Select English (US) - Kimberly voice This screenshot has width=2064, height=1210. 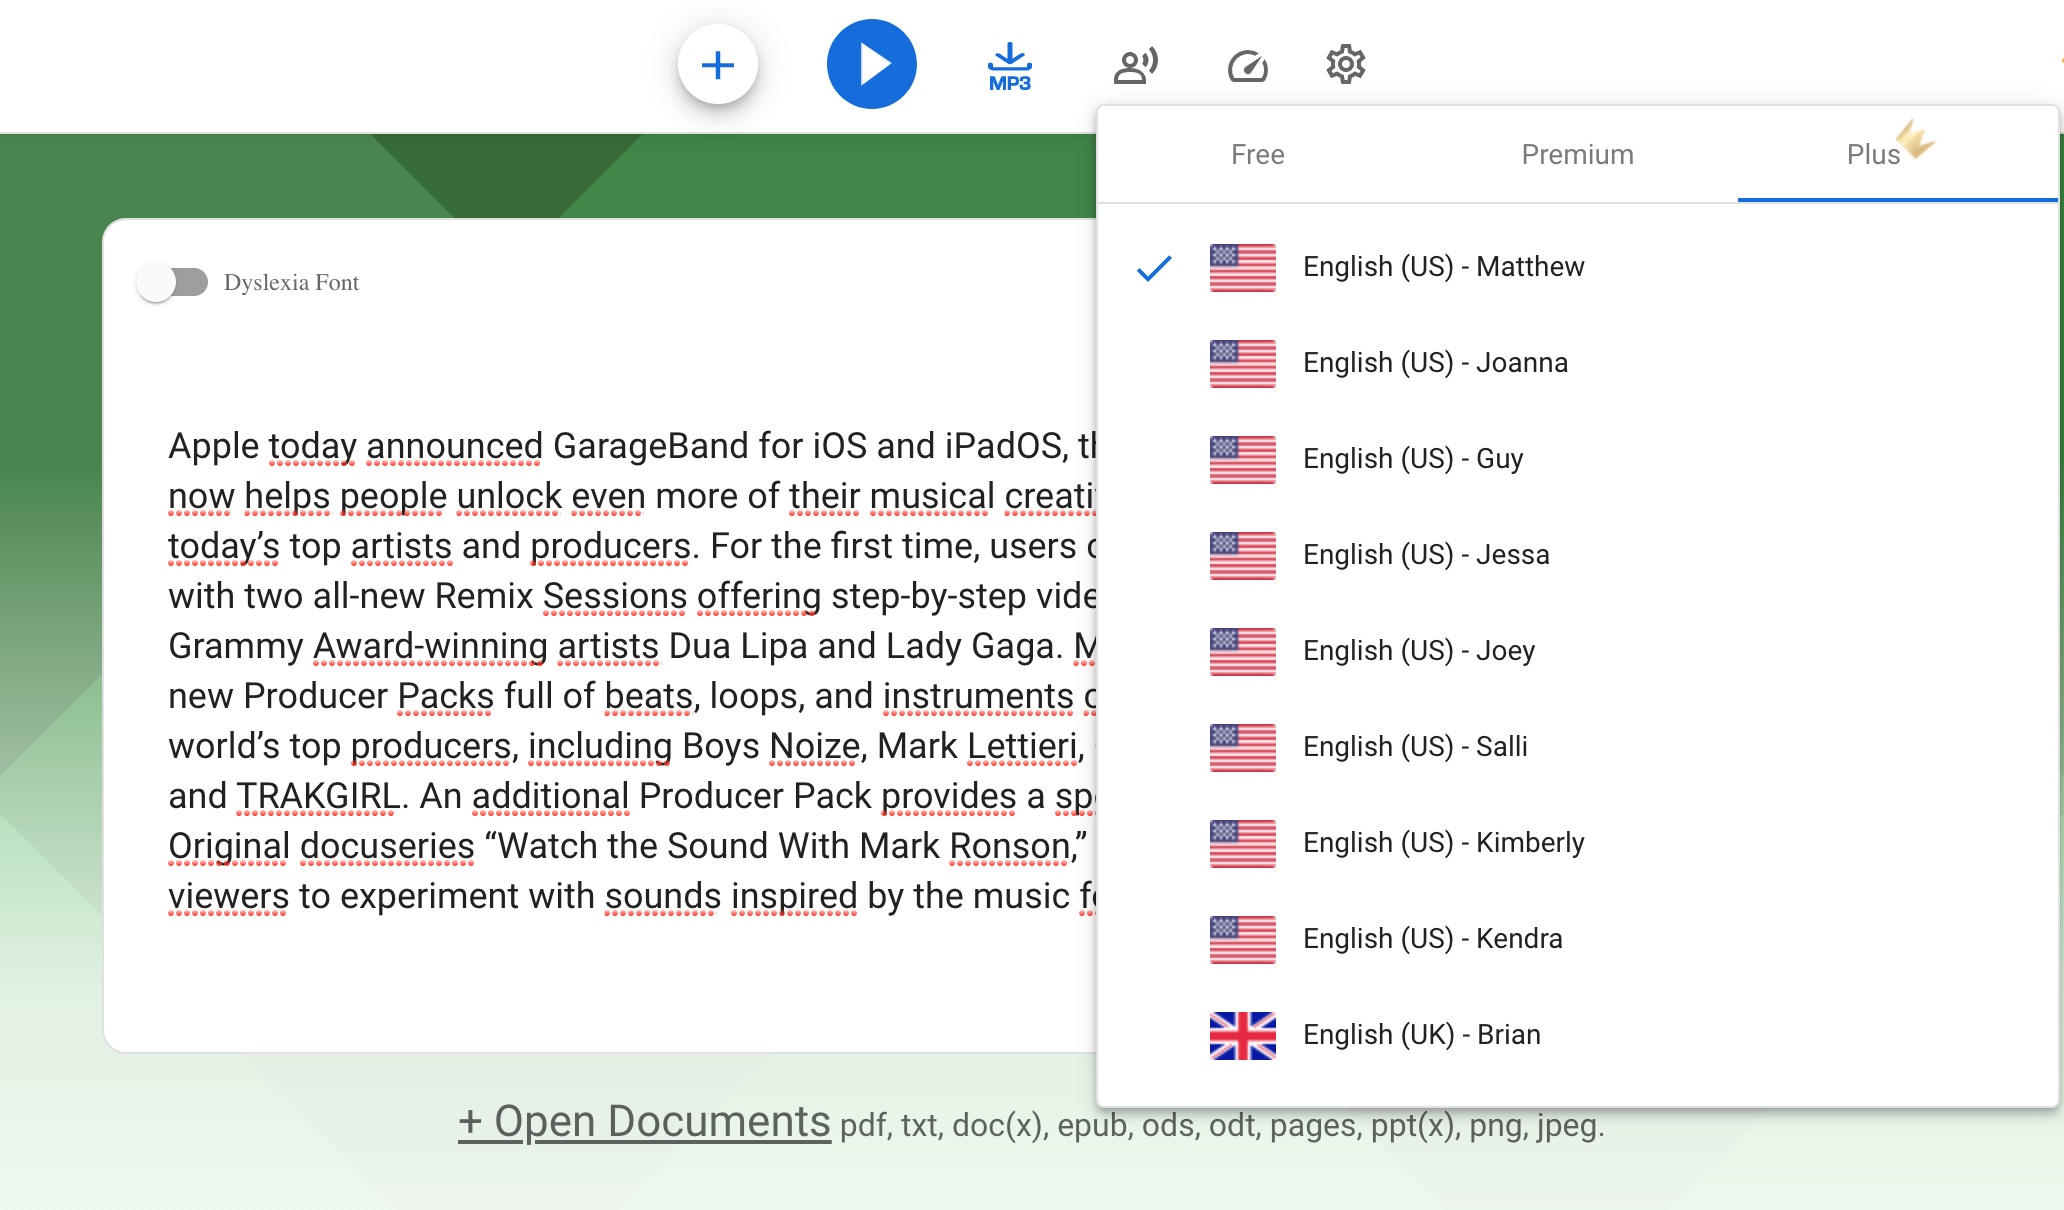coord(1442,843)
